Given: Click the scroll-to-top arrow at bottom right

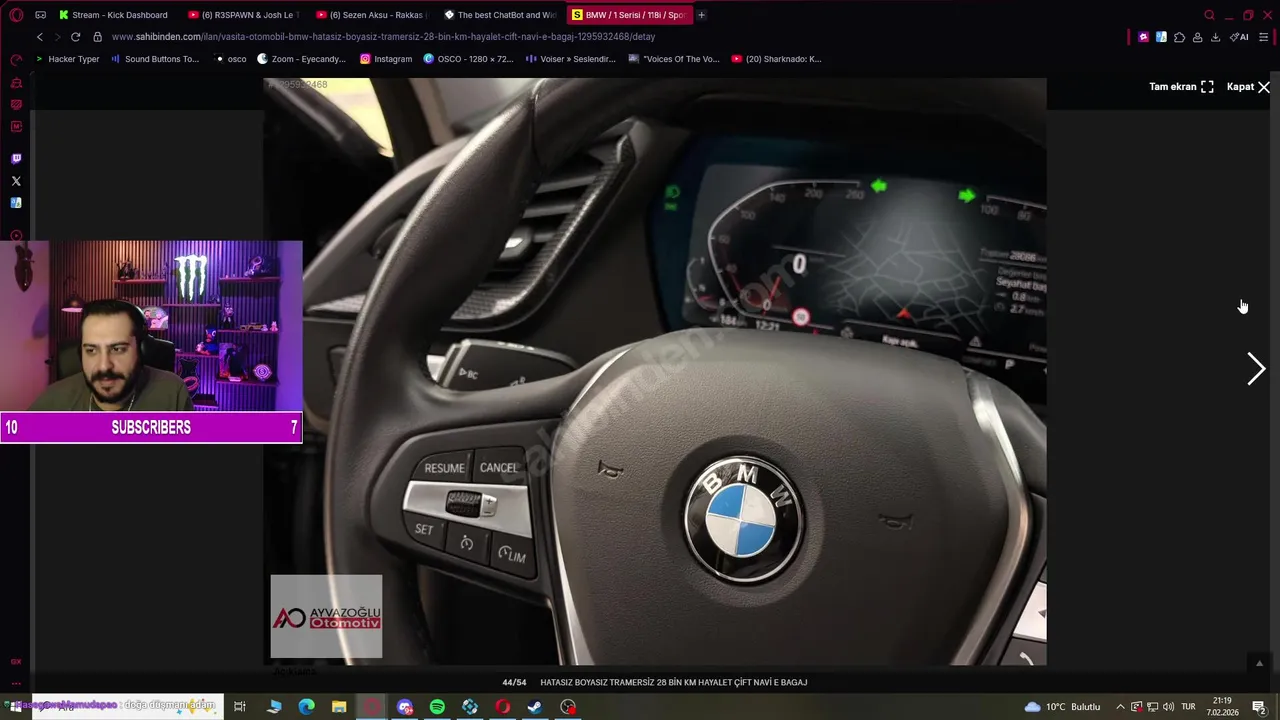Looking at the screenshot, I should [x=1259, y=663].
